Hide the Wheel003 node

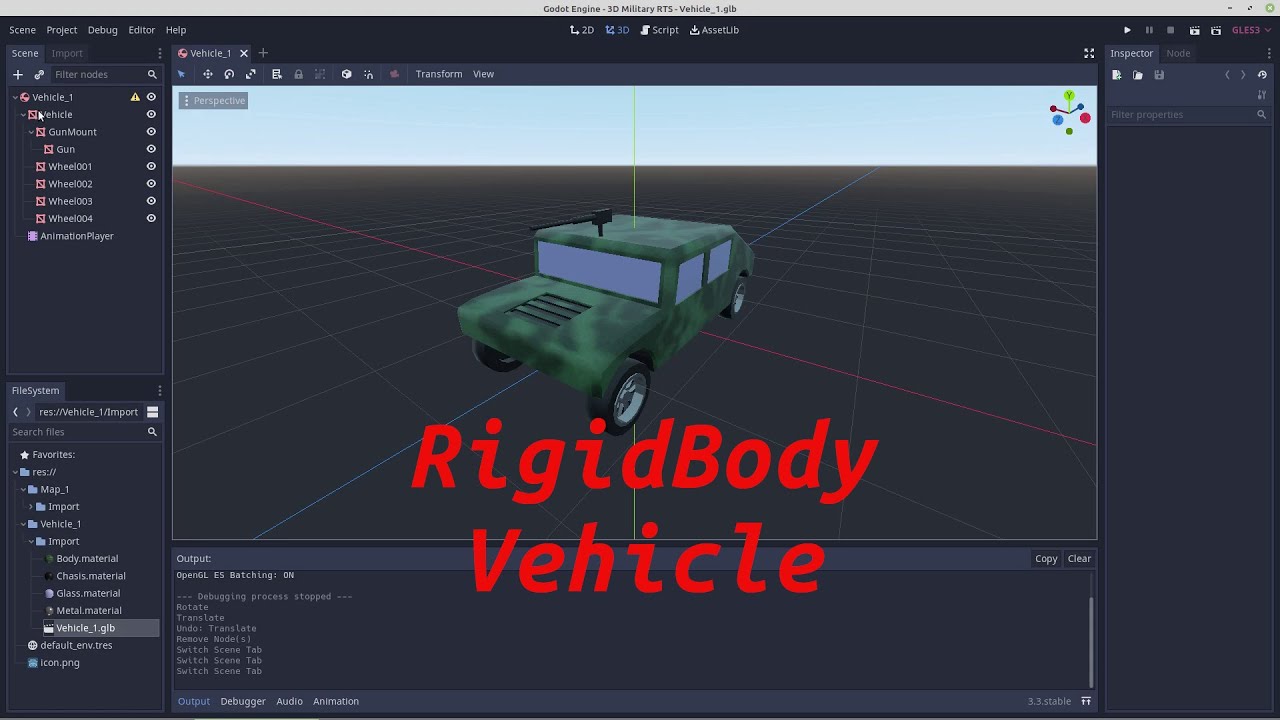(151, 201)
